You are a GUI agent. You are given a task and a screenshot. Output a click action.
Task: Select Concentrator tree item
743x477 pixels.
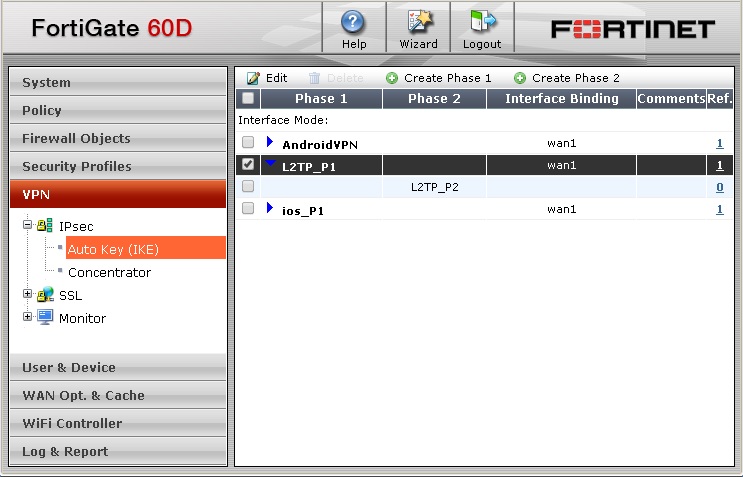click(109, 272)
